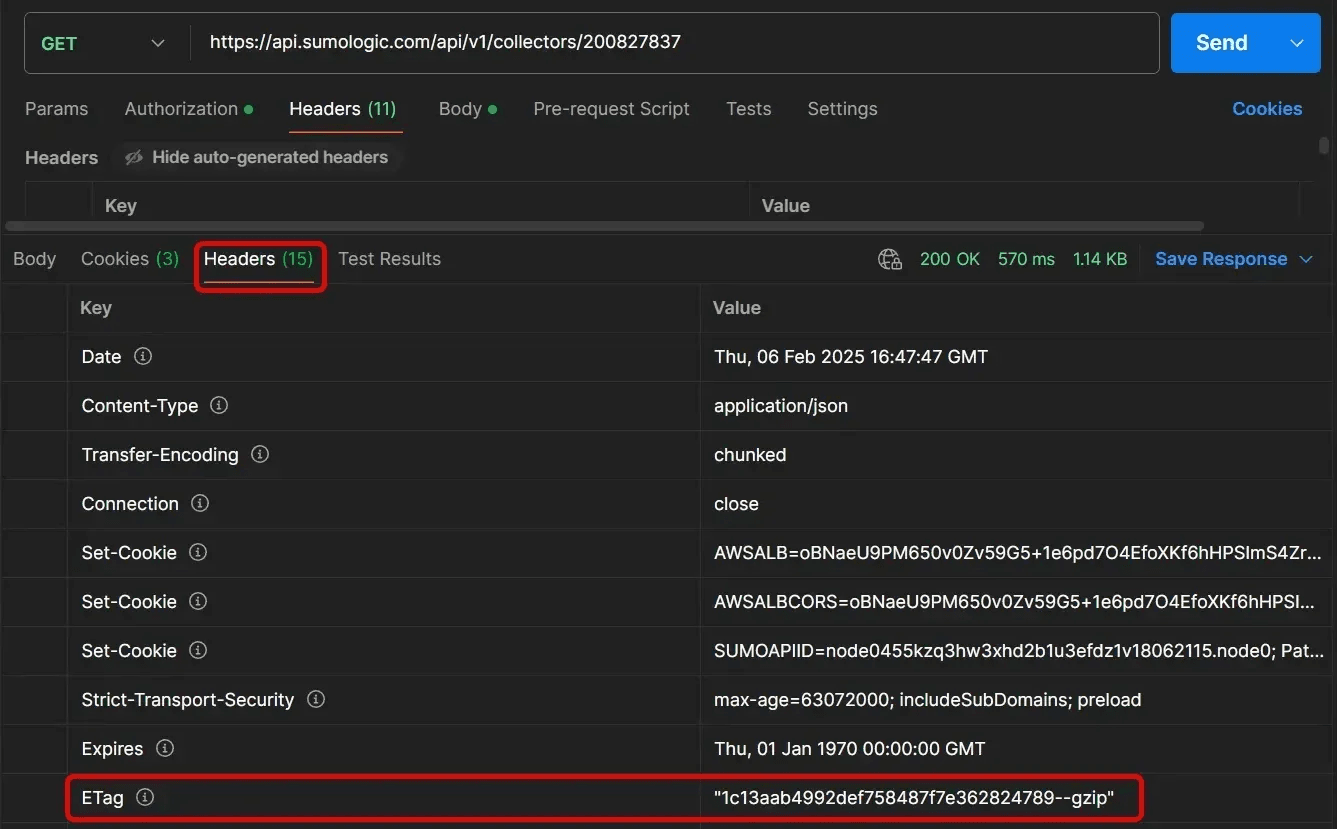This screenshot has width=1338, height=829.
Task: Switch to the request Authorization tab
Action: pyautogui.click(x=188, y=109)
